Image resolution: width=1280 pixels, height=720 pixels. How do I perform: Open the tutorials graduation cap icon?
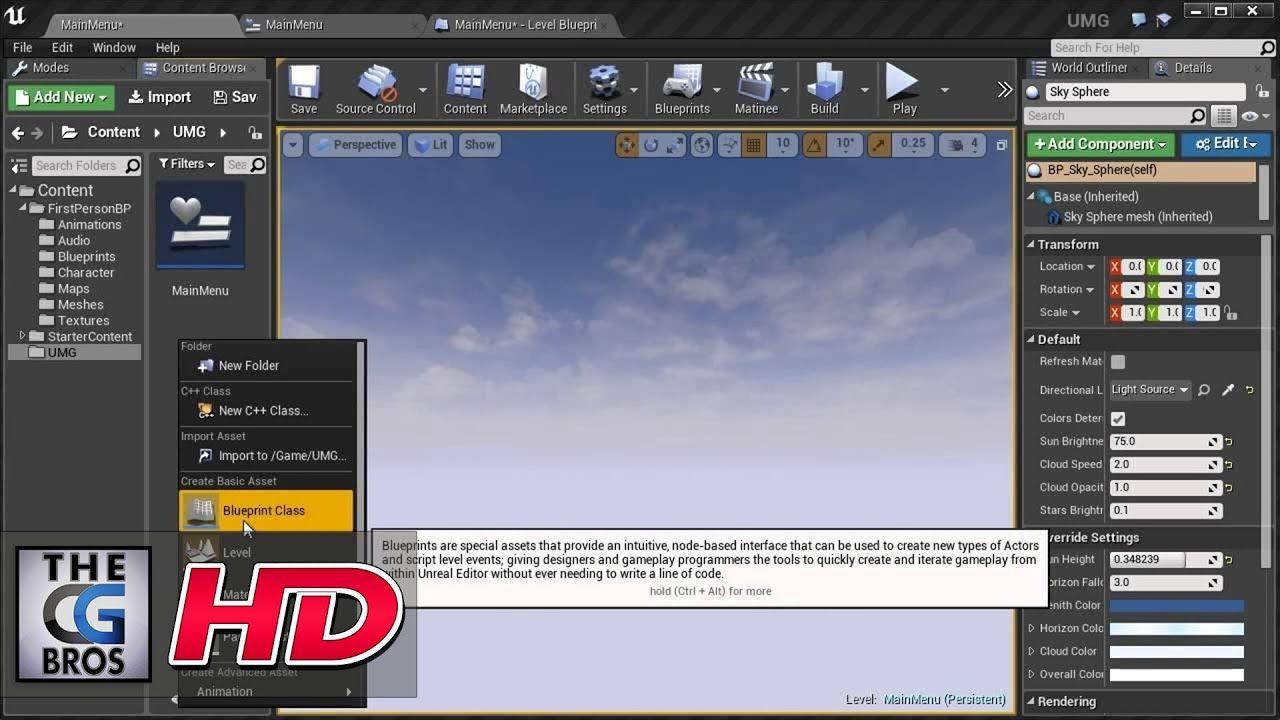pyautogui.click(x=1163, y=19)
